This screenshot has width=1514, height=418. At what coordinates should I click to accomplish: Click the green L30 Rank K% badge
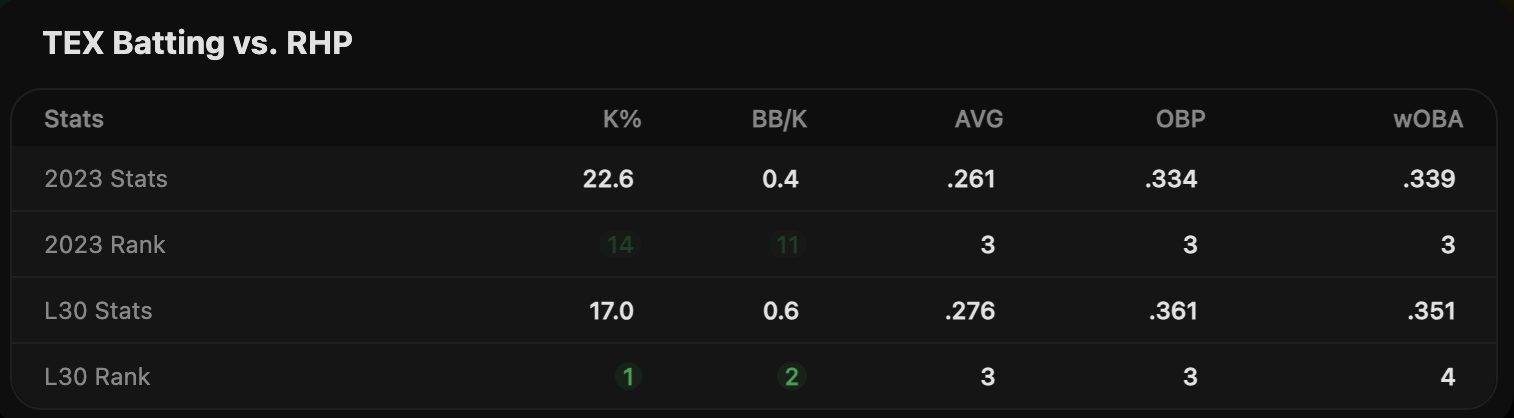coord(628,377)
